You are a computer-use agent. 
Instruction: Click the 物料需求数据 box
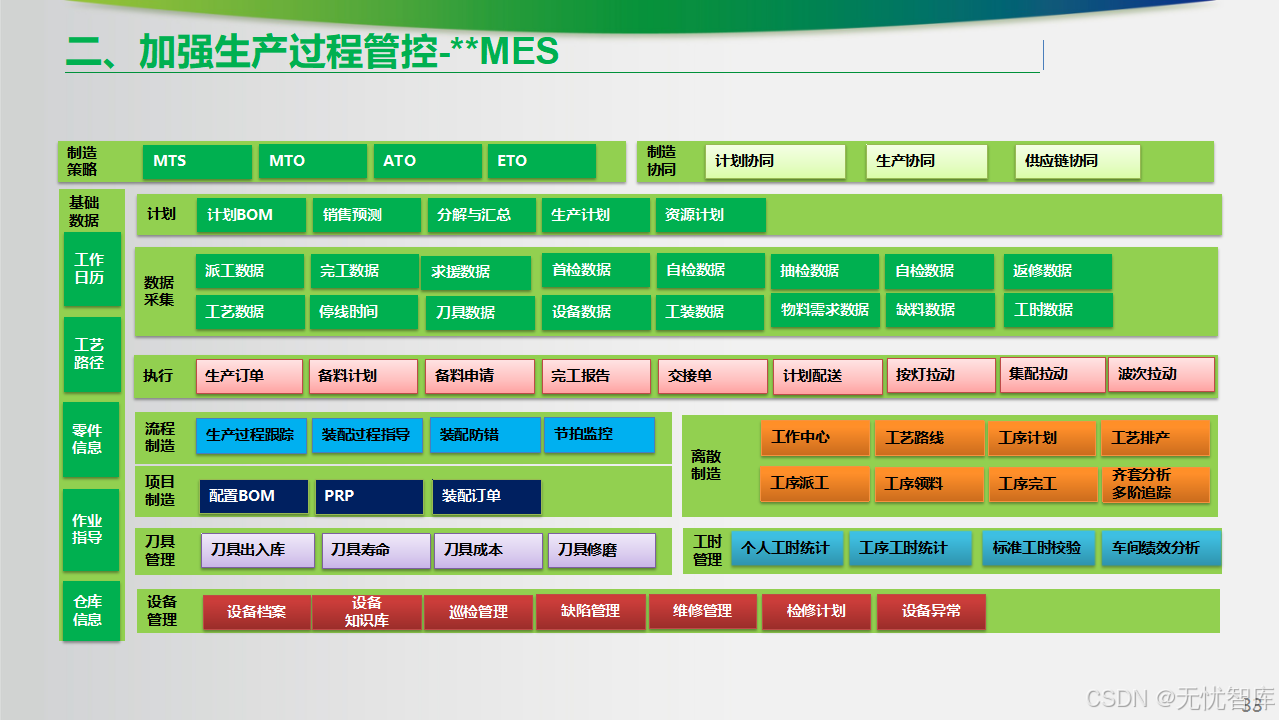(x=825, y=310)
